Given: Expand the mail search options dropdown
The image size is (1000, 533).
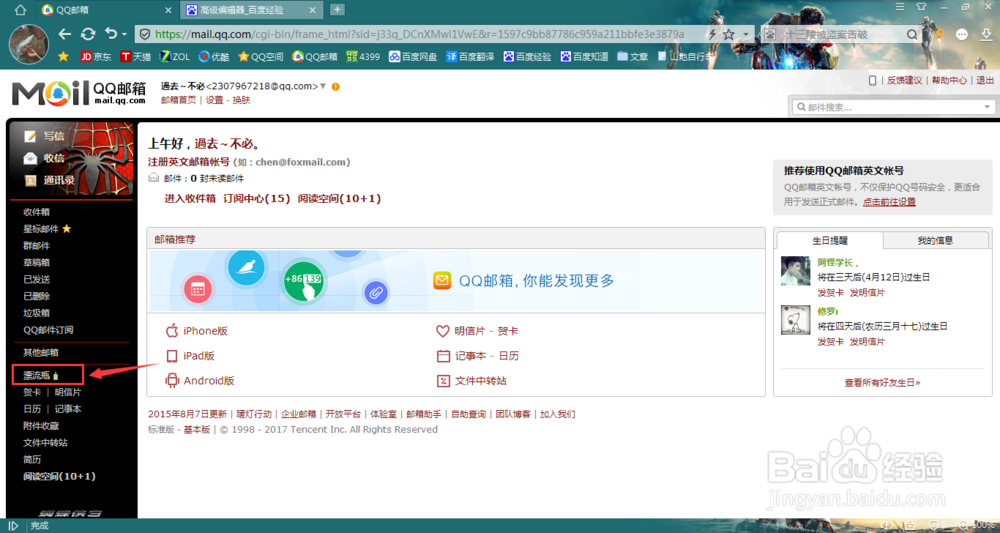Looking at the screenshot, I should coord(988,107).
